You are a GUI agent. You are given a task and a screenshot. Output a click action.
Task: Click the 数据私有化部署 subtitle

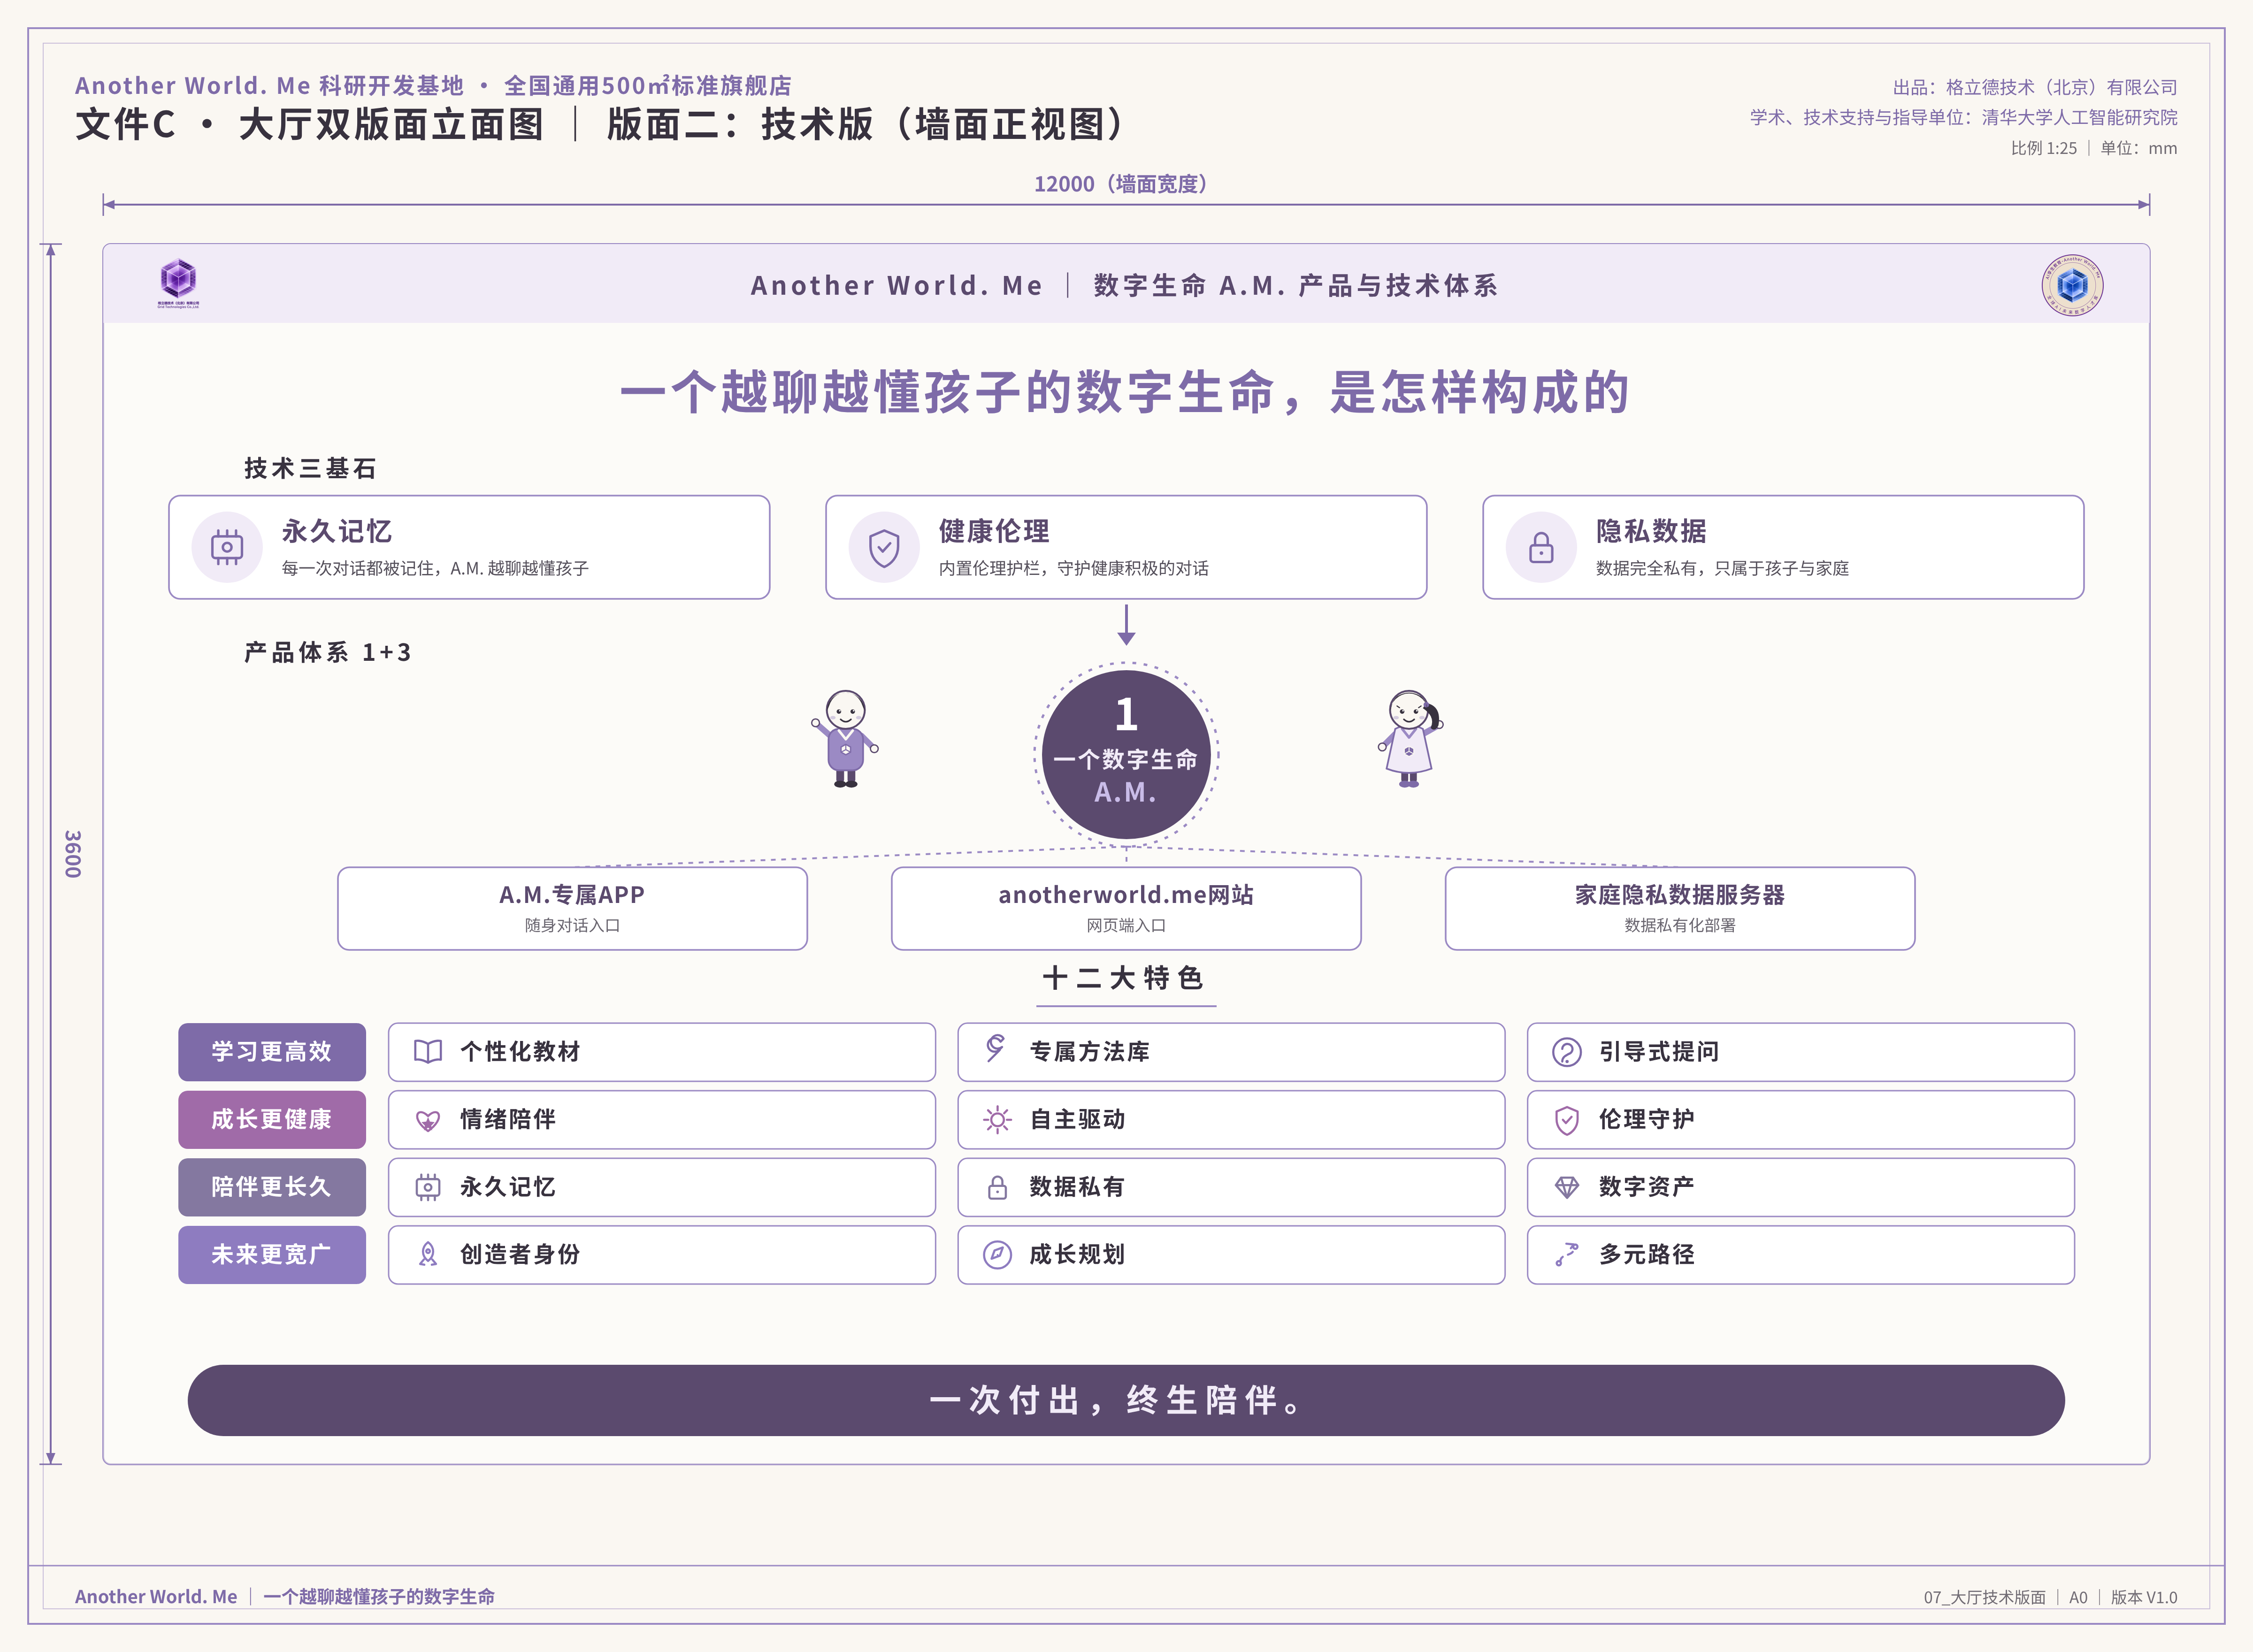coord(1680,925)
